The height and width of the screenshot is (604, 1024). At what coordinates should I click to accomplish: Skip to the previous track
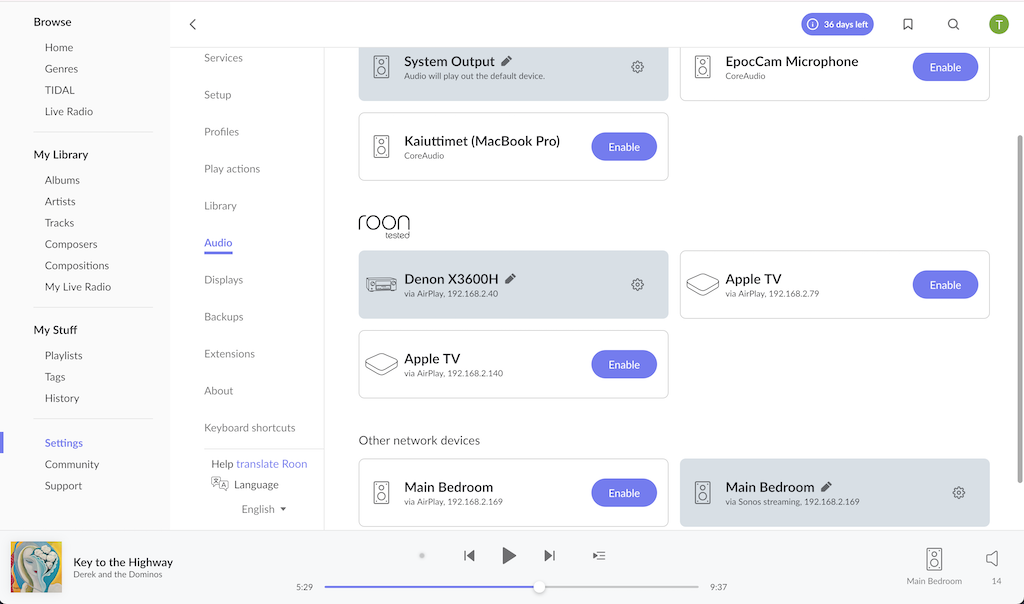[469, 556]
